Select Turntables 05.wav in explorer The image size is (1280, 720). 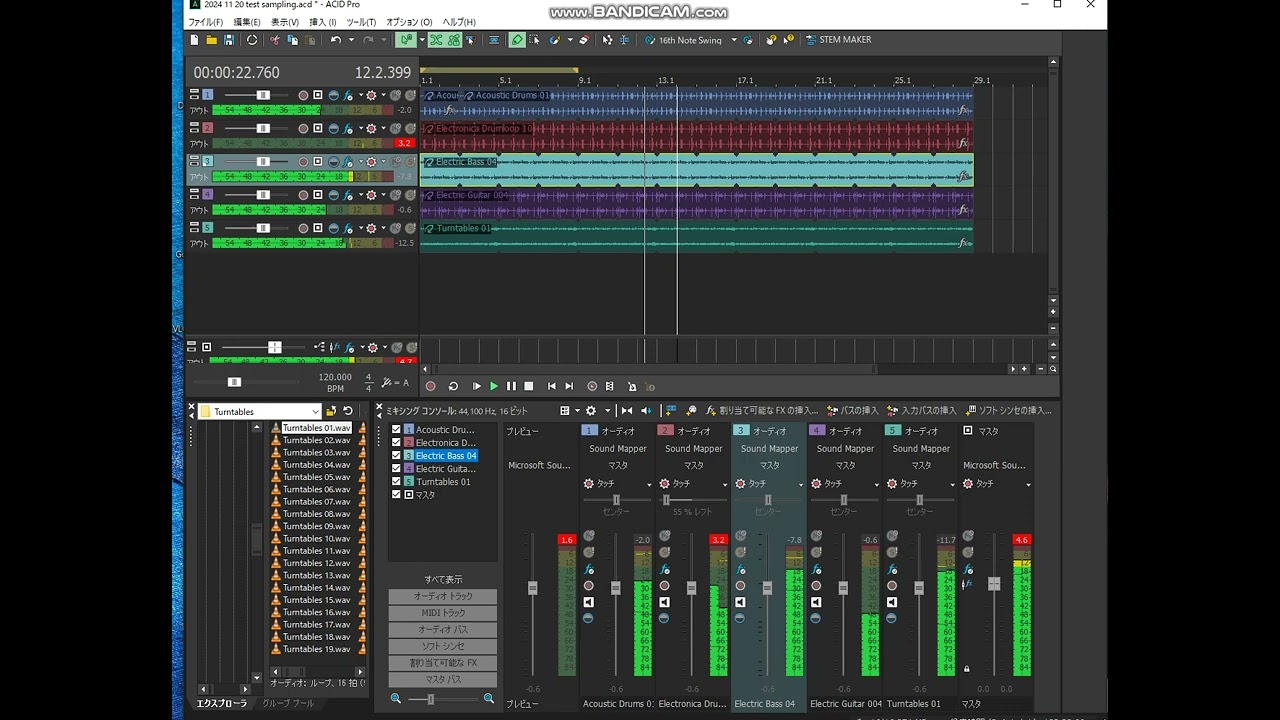tap(316, 477)
